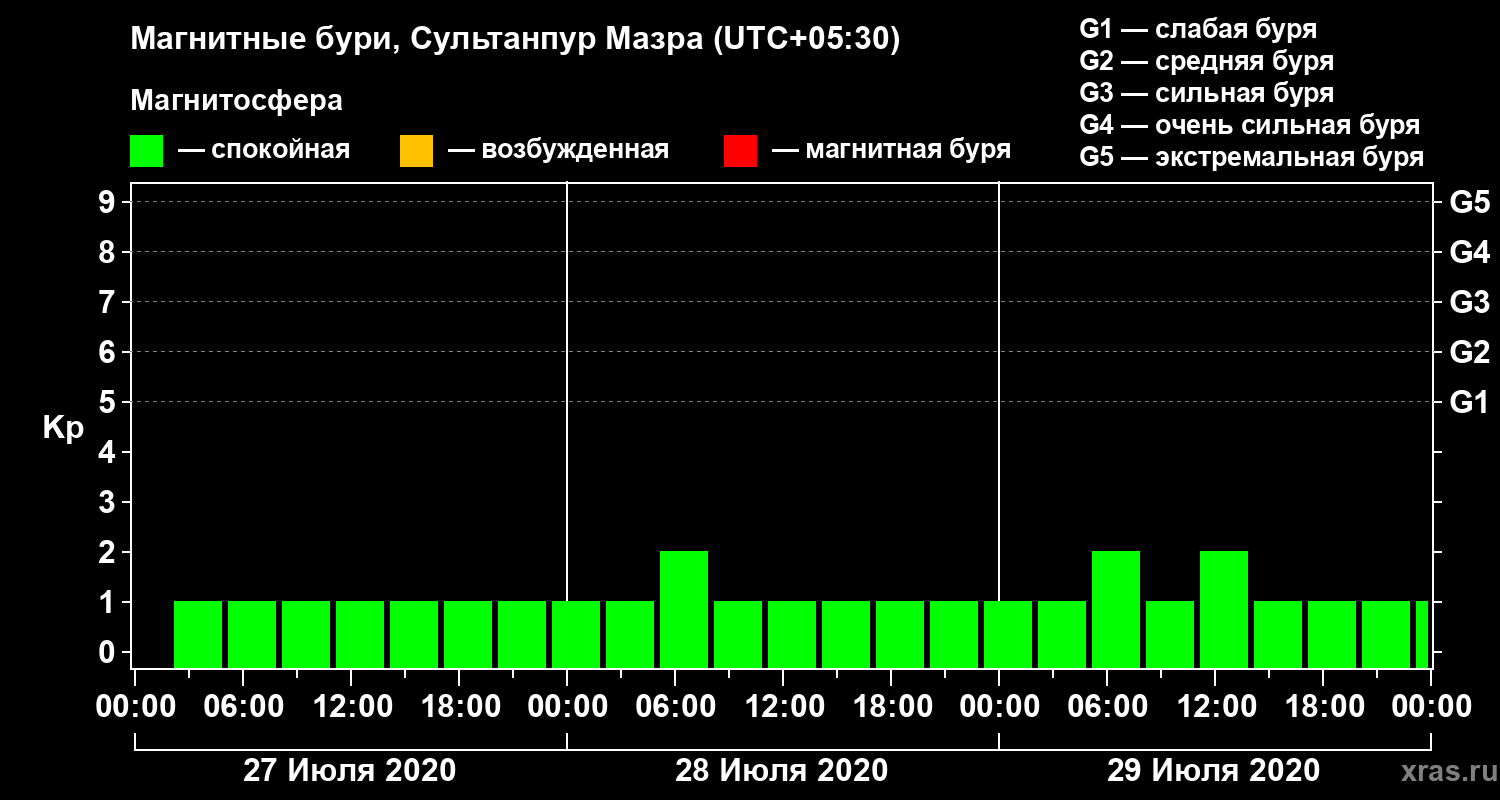Click the Kp 2 bar at 06:00 on 29 Июля
1500x800 pixels.
1116,609
